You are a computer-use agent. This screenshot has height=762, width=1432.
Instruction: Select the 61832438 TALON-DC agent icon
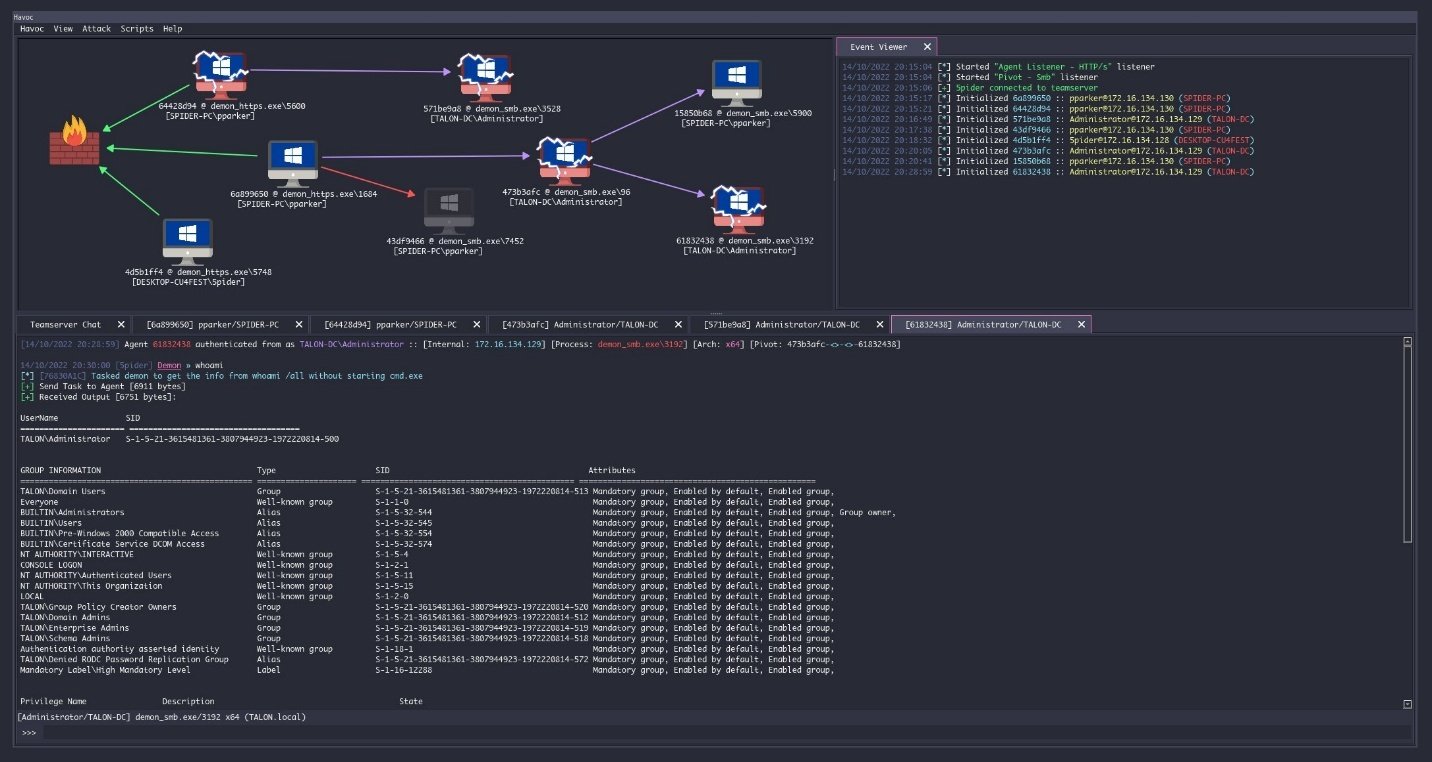(739, 208)
